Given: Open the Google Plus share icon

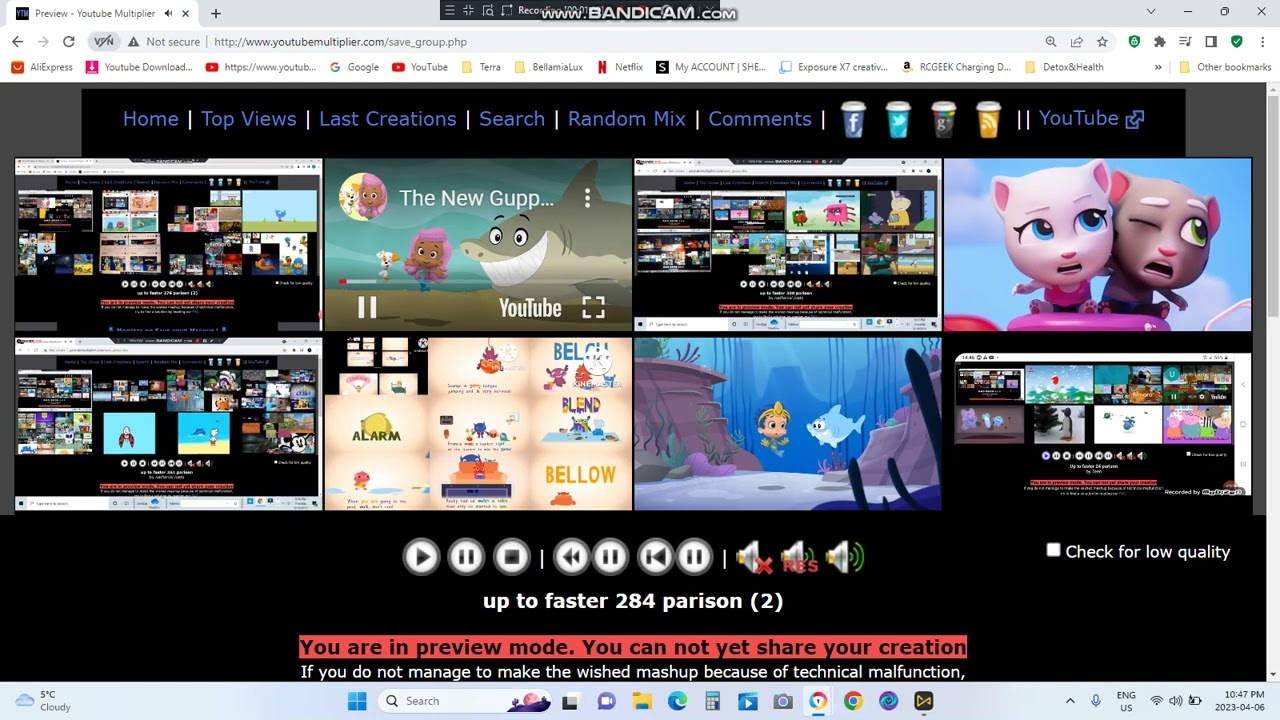Looking at the screenshot, I should [944, 119].
